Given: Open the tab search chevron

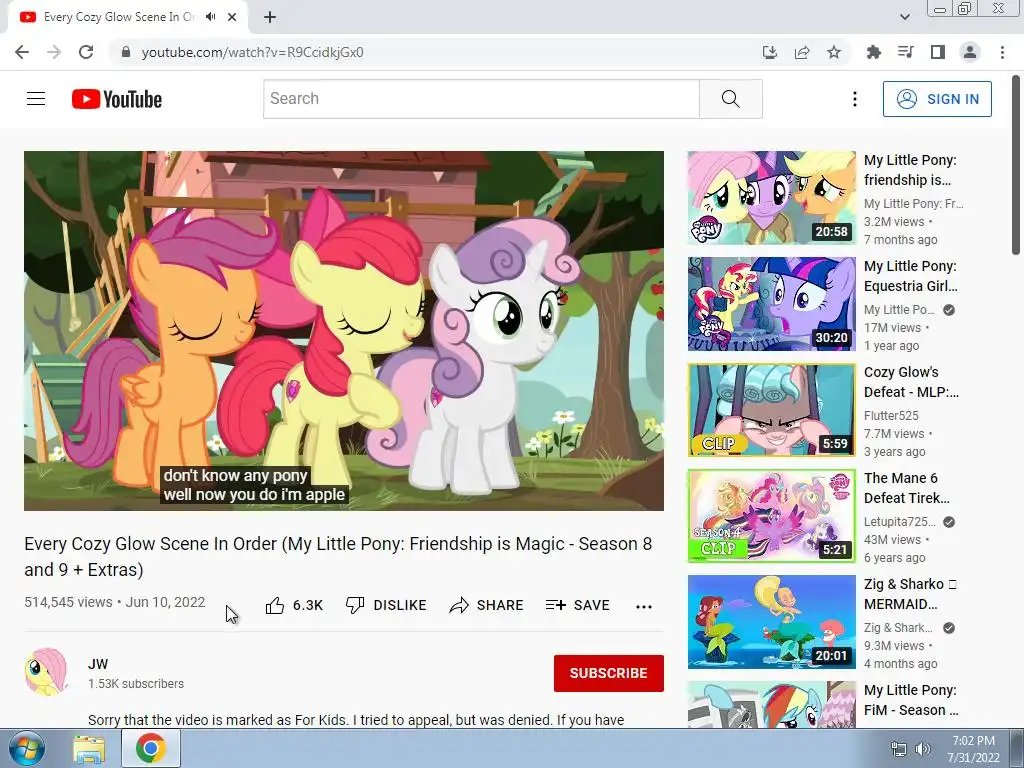Looking at the screenshot, I should 904,17.
